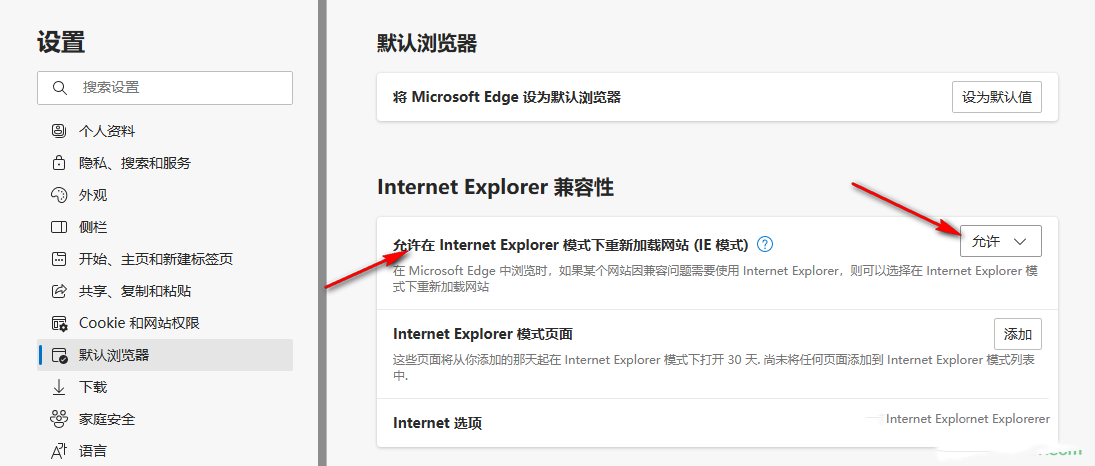The width and height of the screenshot is (1095, 466).
Task: Click the profile icon beside 个人资料
Action: click(59, 131)
